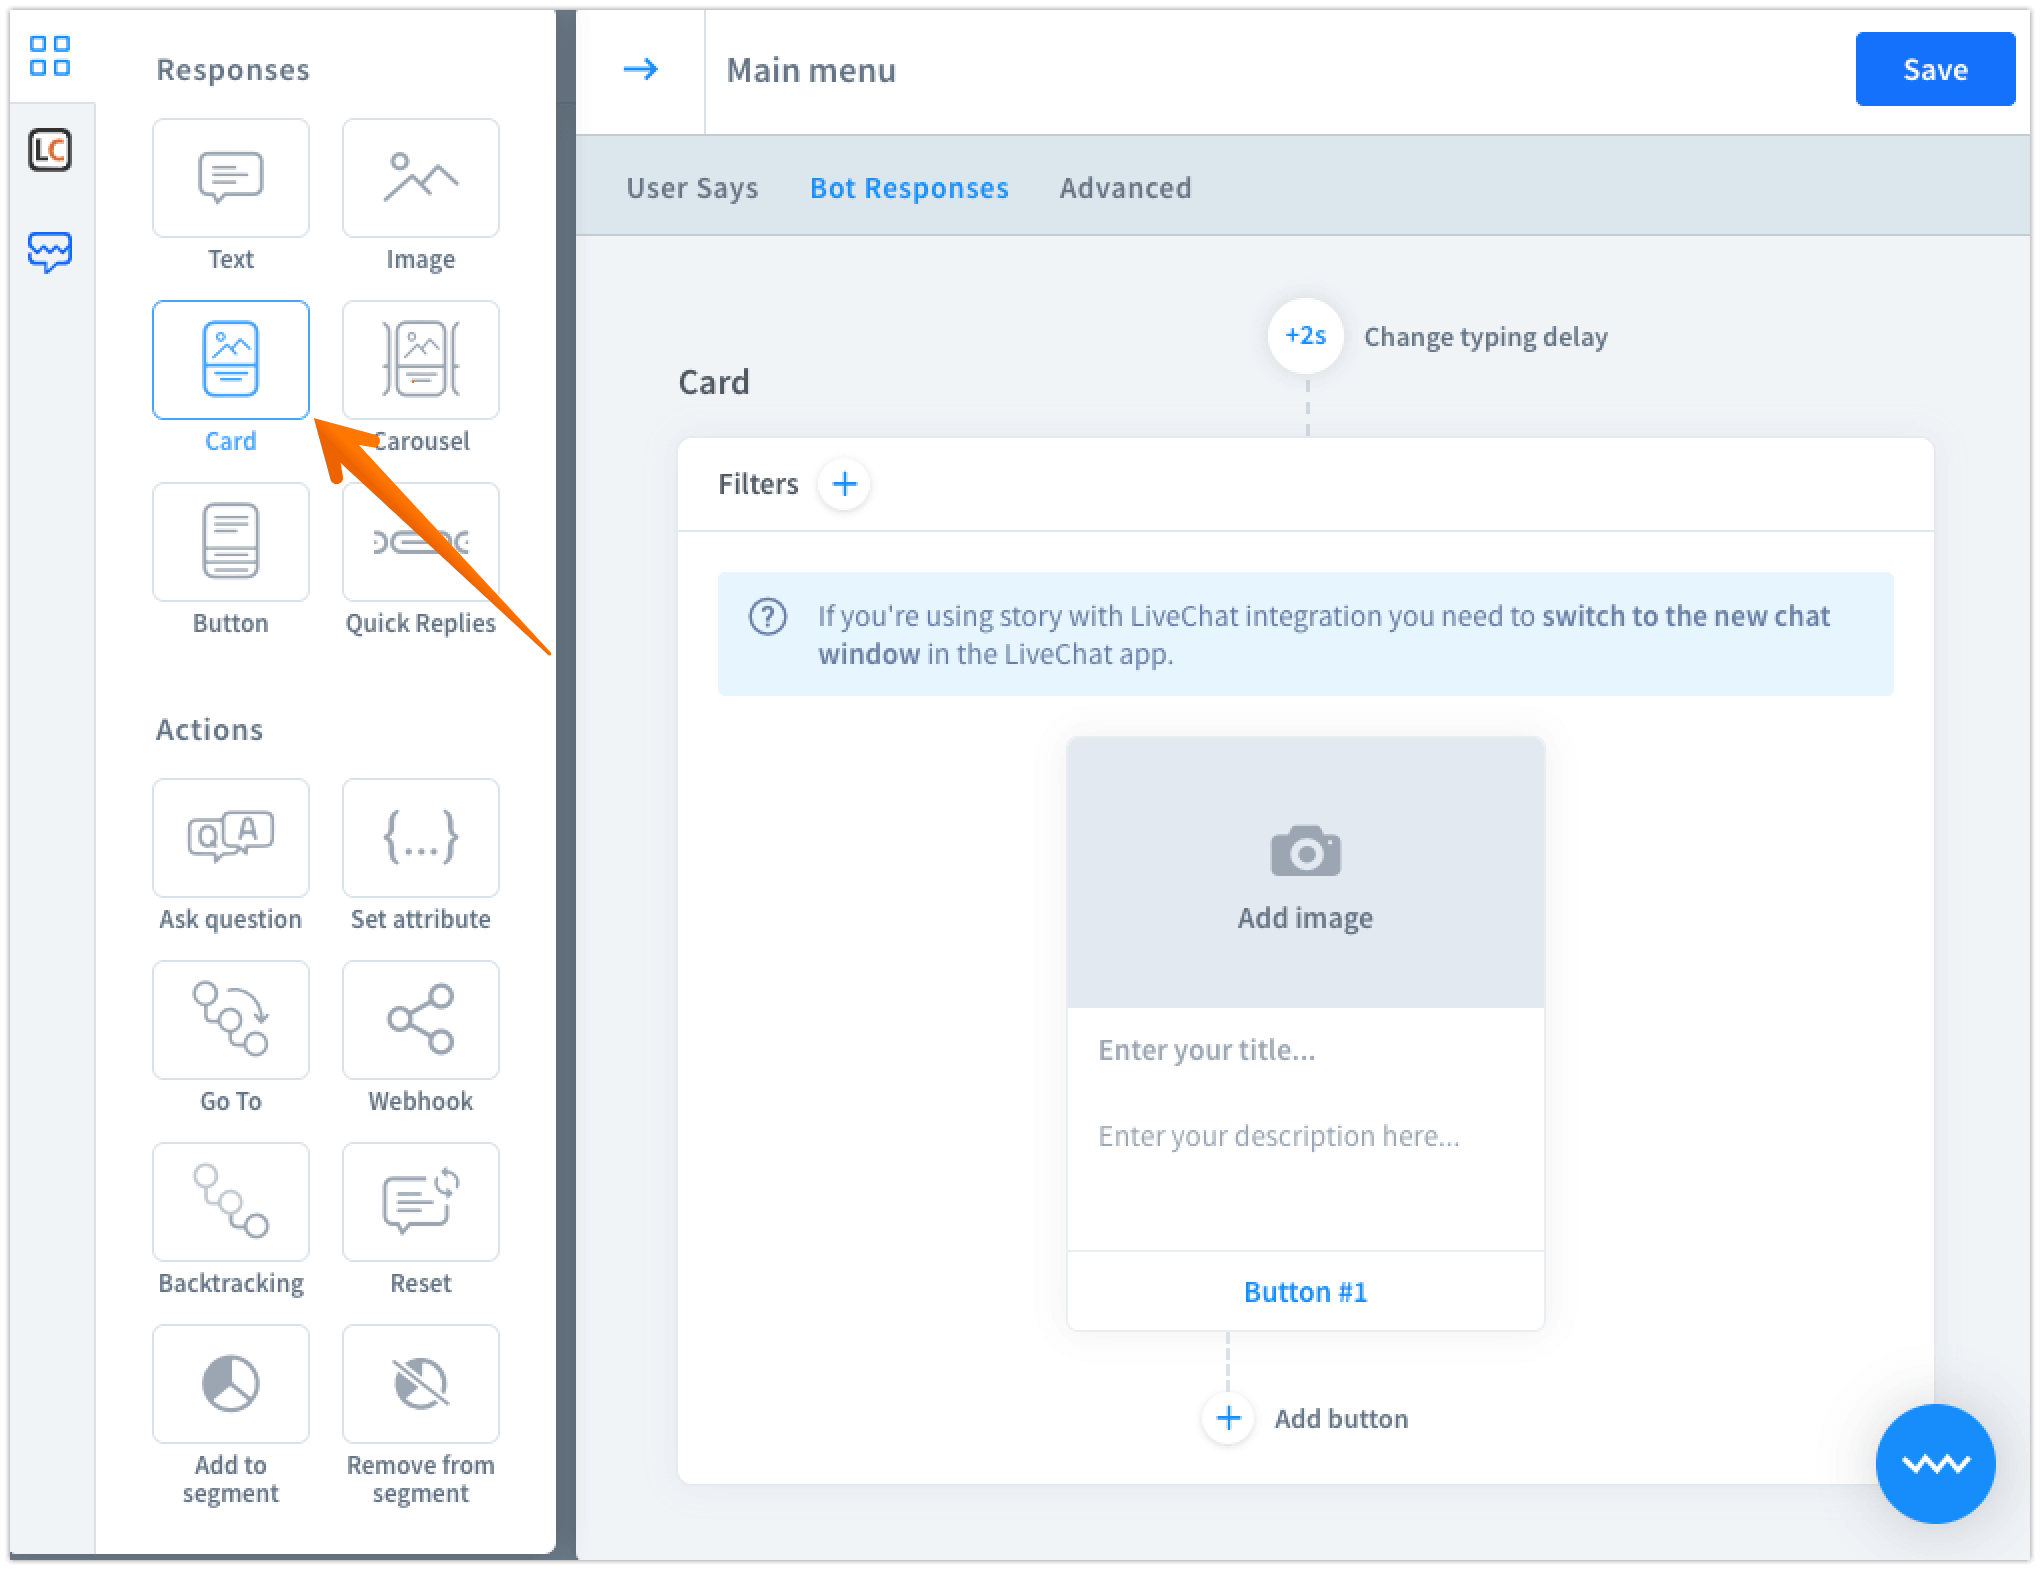Click the Add button plus icon

click(1228, 1418)
